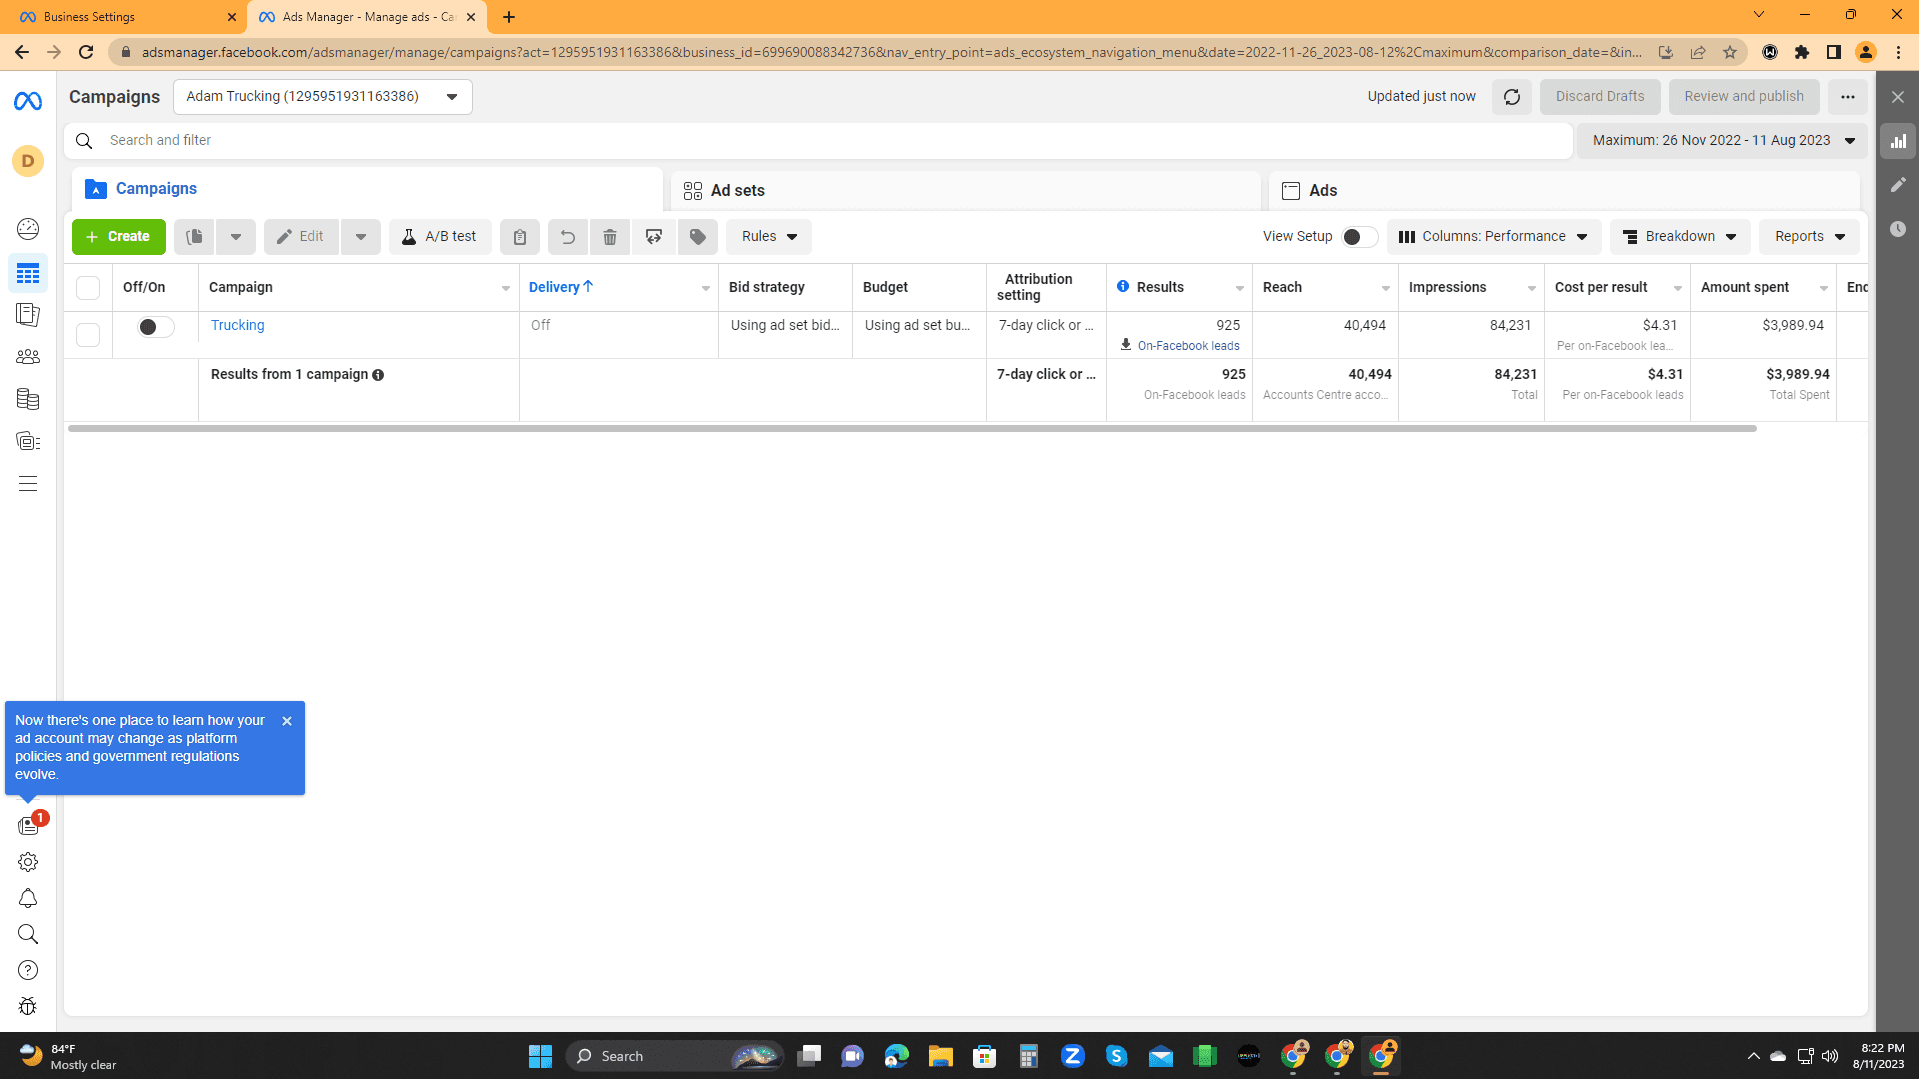The height and width of the screenshot is (1079, 1919).
Task: Click the sidebar Search magnifier icon
Action: tap(28, 934)
